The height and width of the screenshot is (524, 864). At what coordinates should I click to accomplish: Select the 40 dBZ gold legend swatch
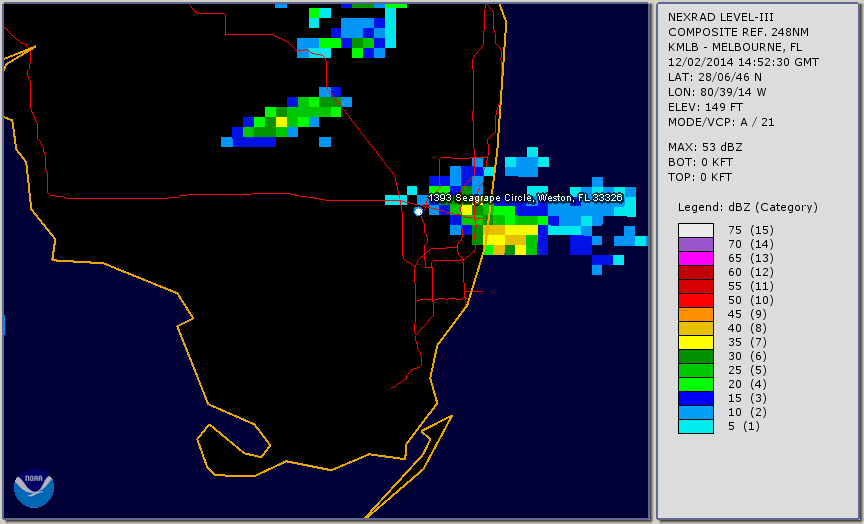[x=696, y=328]
